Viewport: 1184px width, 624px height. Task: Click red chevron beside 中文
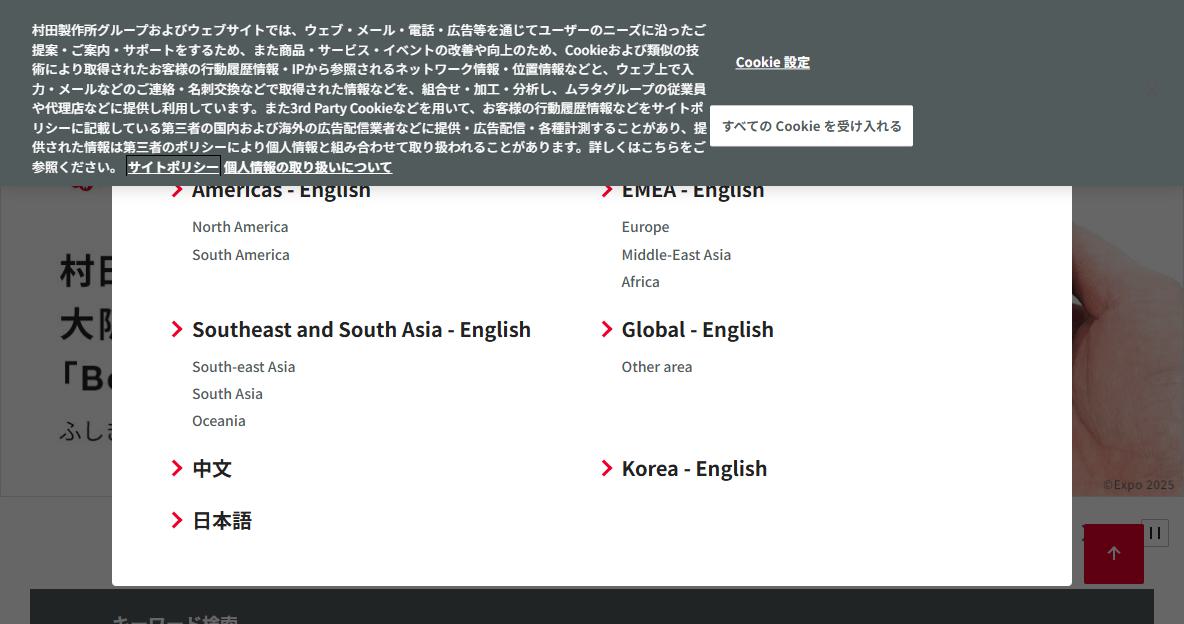click(x=177, y=468)
